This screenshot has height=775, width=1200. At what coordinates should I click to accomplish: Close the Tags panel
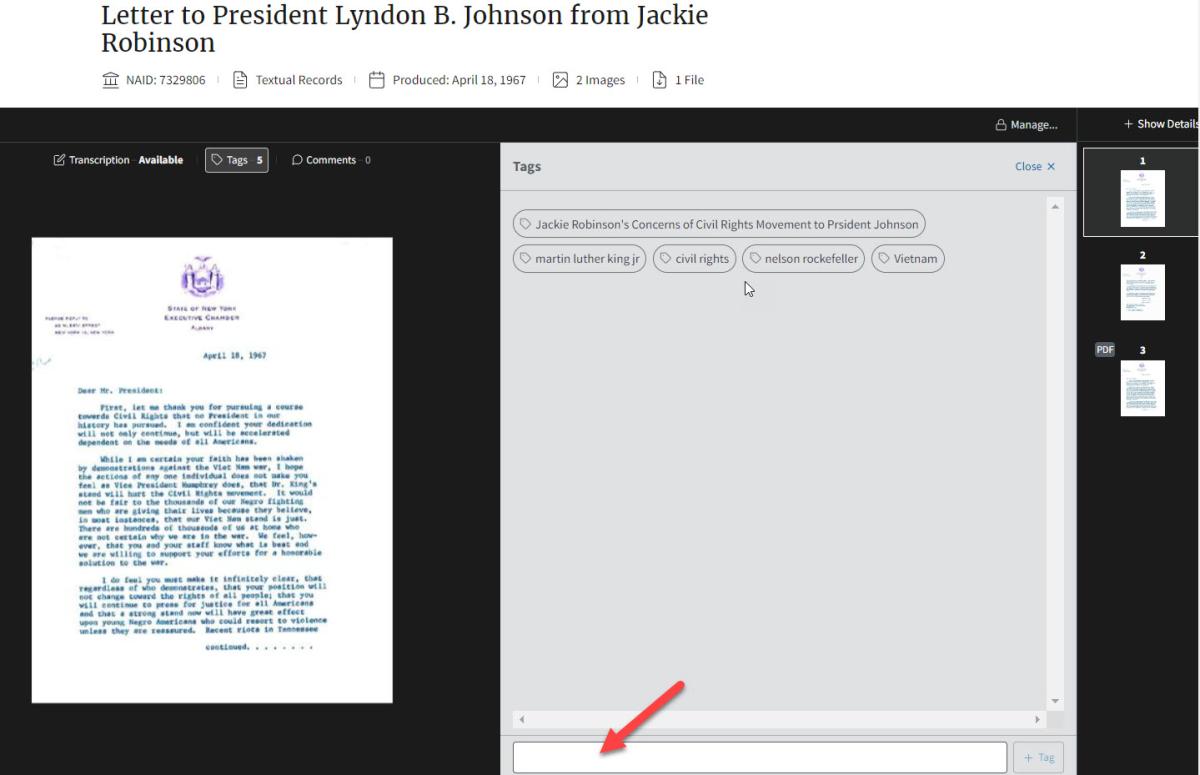(x=1034, y=167)
